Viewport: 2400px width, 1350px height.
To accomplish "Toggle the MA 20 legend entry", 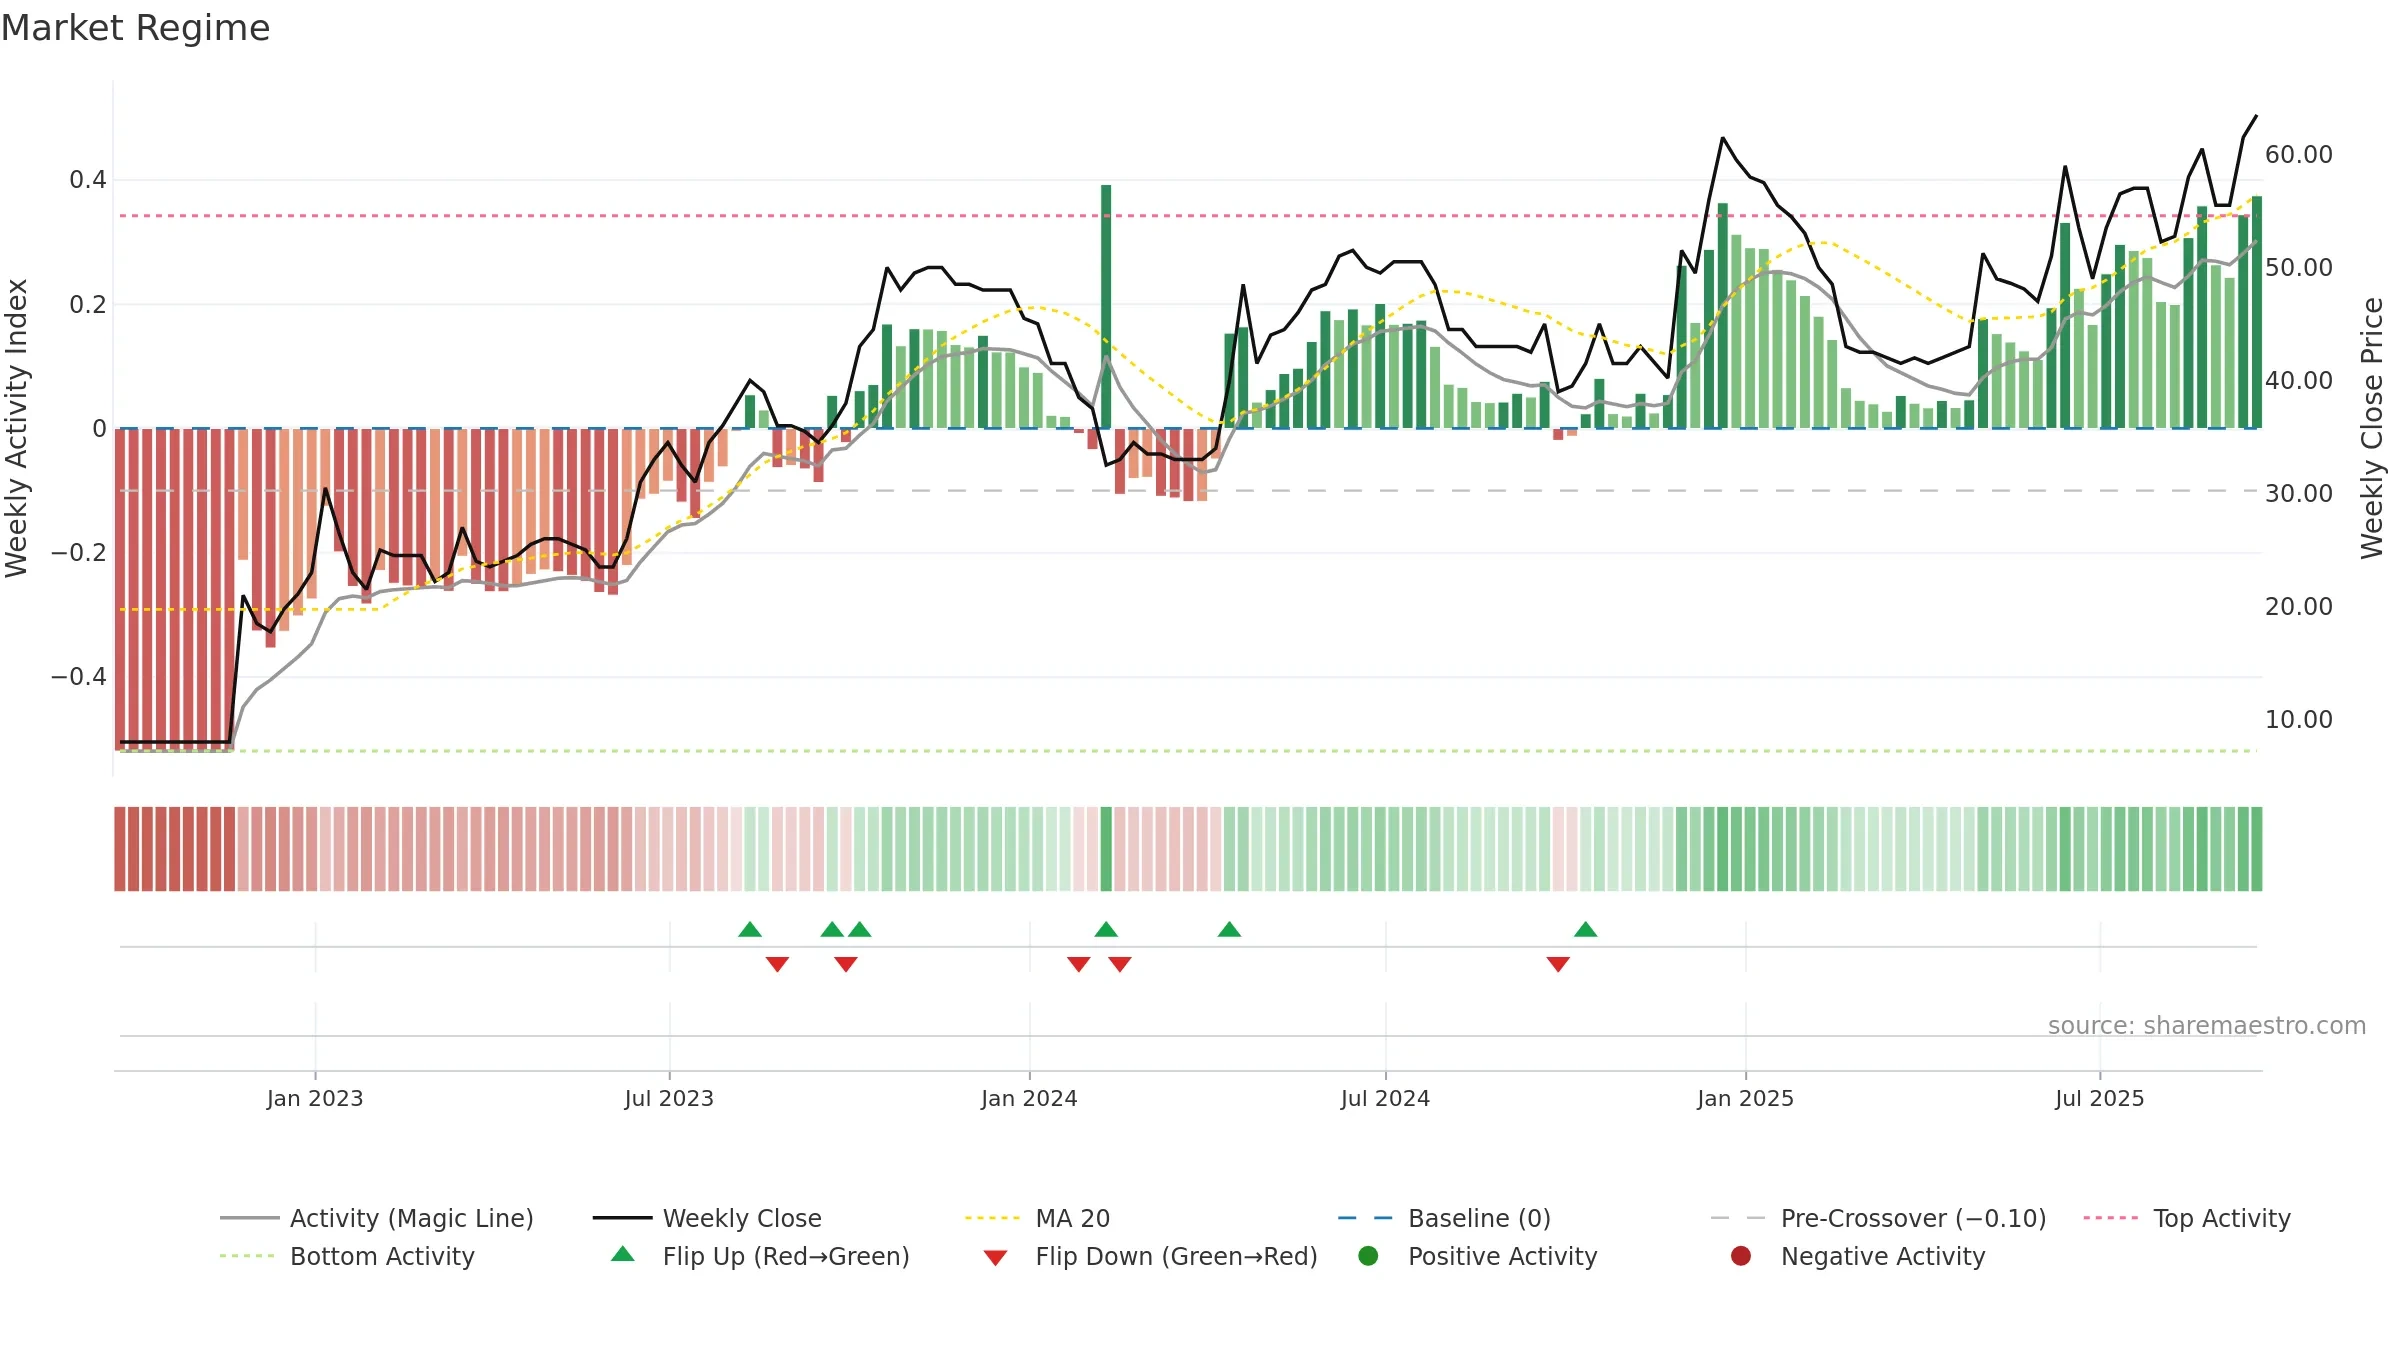I will [1037, 1218].
